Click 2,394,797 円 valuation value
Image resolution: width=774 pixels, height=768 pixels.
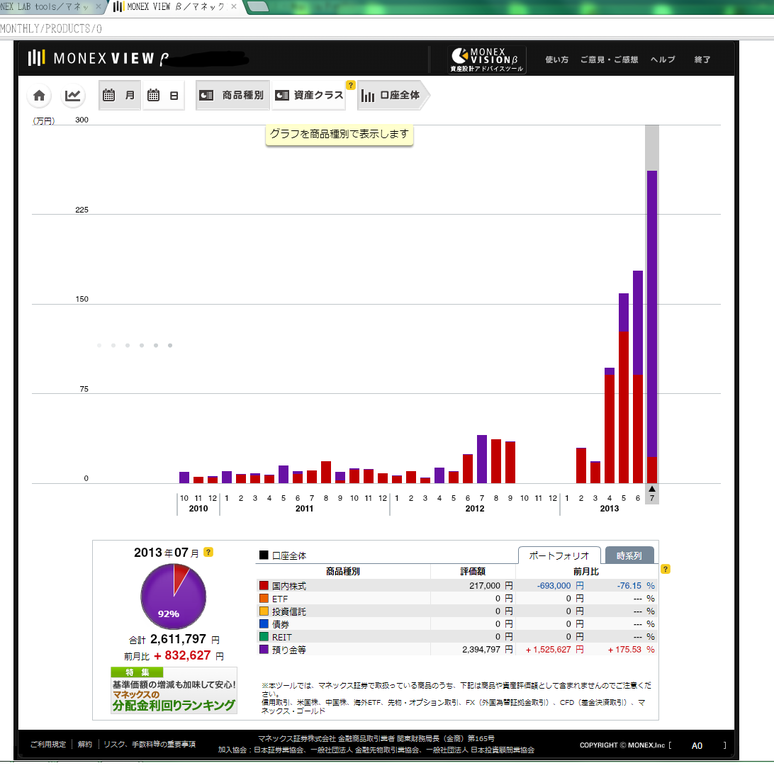[x=487, y=650]
